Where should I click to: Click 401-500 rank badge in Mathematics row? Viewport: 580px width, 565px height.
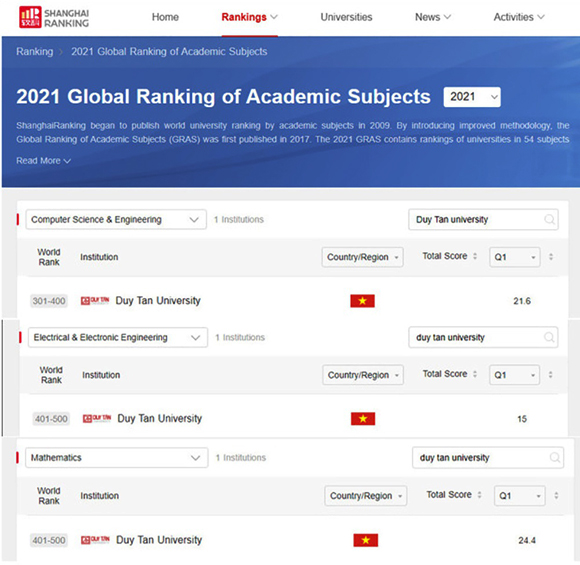(x=49, y=540)
